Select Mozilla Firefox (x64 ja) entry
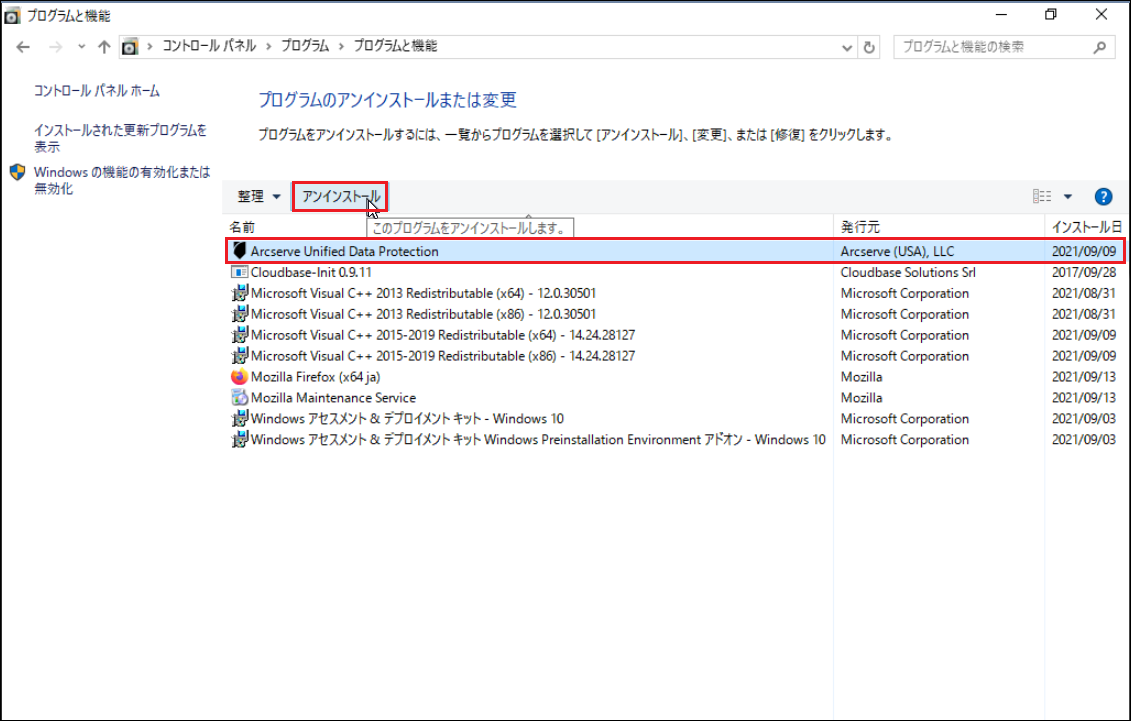 tap(315, 376)
